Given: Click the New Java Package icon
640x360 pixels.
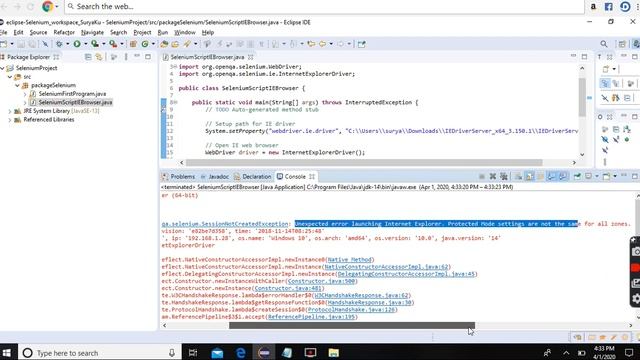Looking at the screenshot, I should tap(133, 44).
